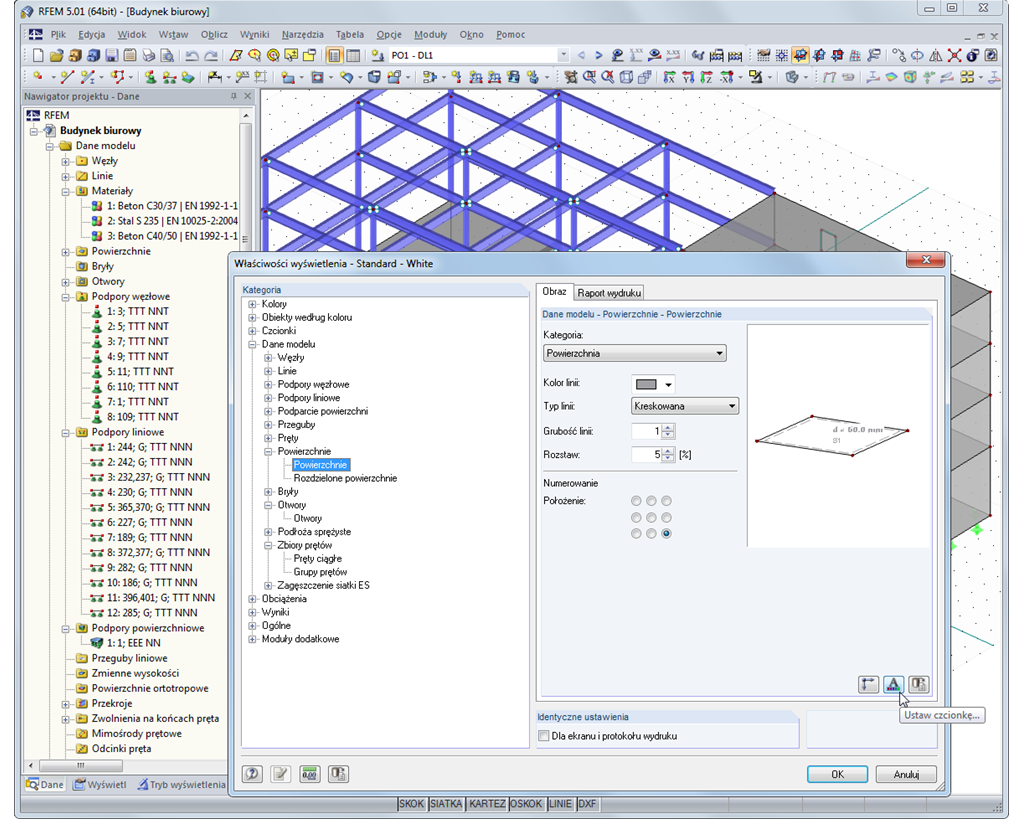
Task: Select middle-right numbering position radio
Action: pyautogui.click(x=666, y=517)
